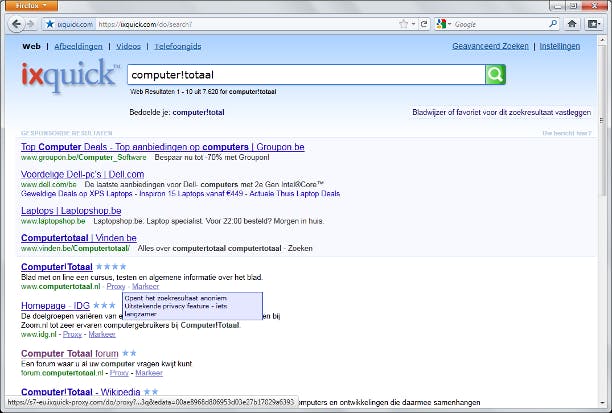This screenshot has width=612, height=413.
Task: Click the www.dell.com/be green URL text
Action: point(49,184)
